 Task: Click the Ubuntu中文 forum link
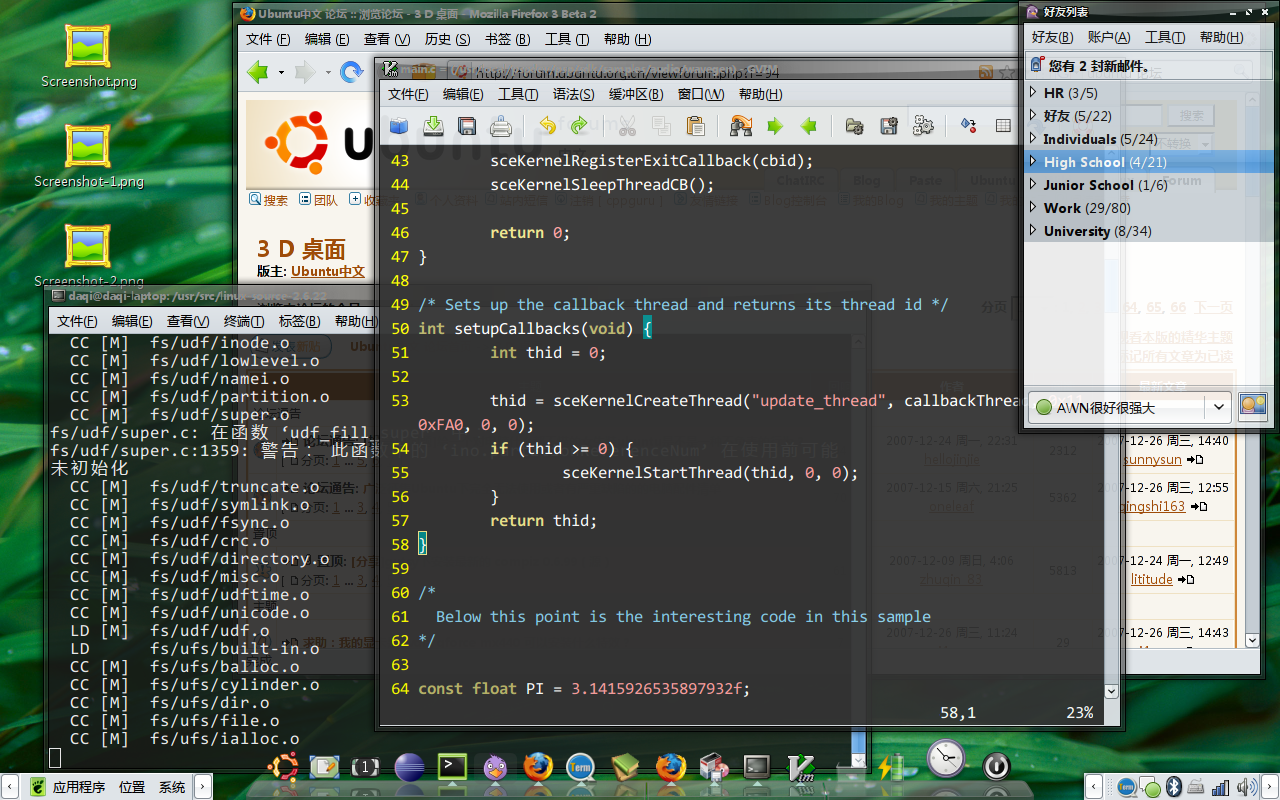coord(328,271)
